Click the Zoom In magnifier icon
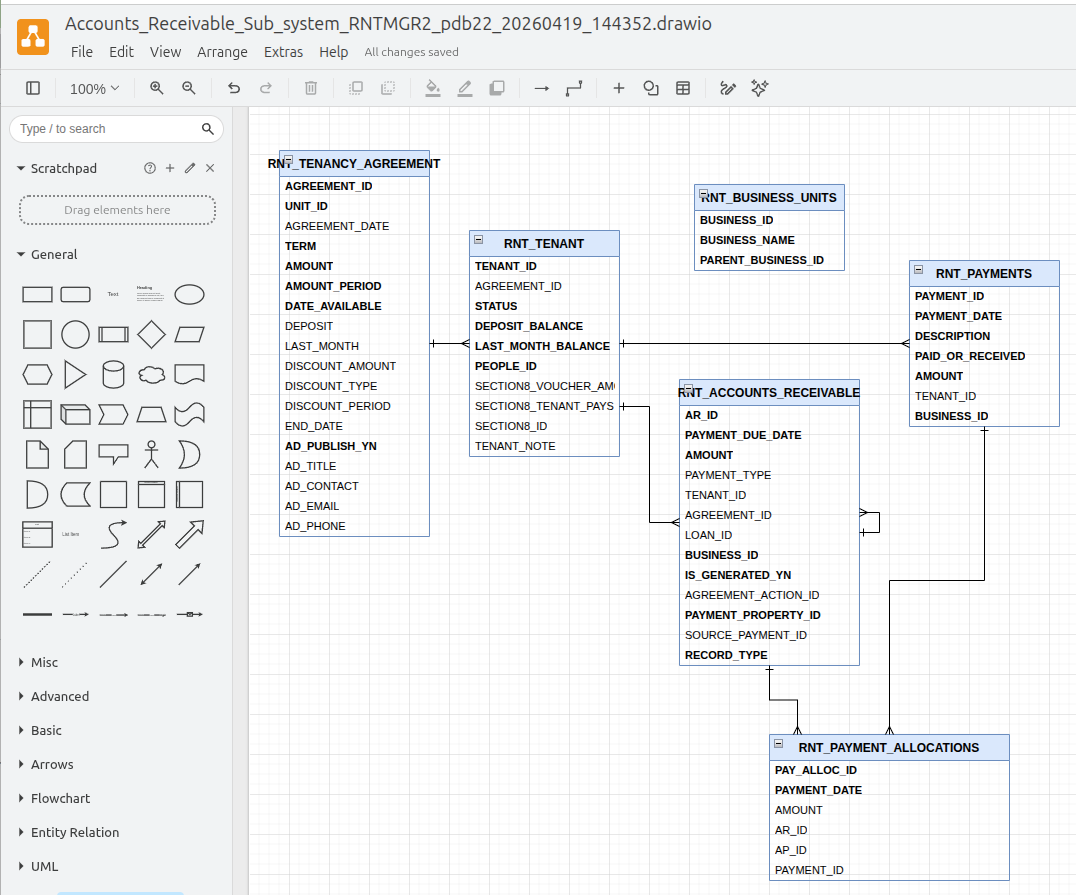Image resolution: width=1076 pixels, height=895 pixels. tap(156, 88)
